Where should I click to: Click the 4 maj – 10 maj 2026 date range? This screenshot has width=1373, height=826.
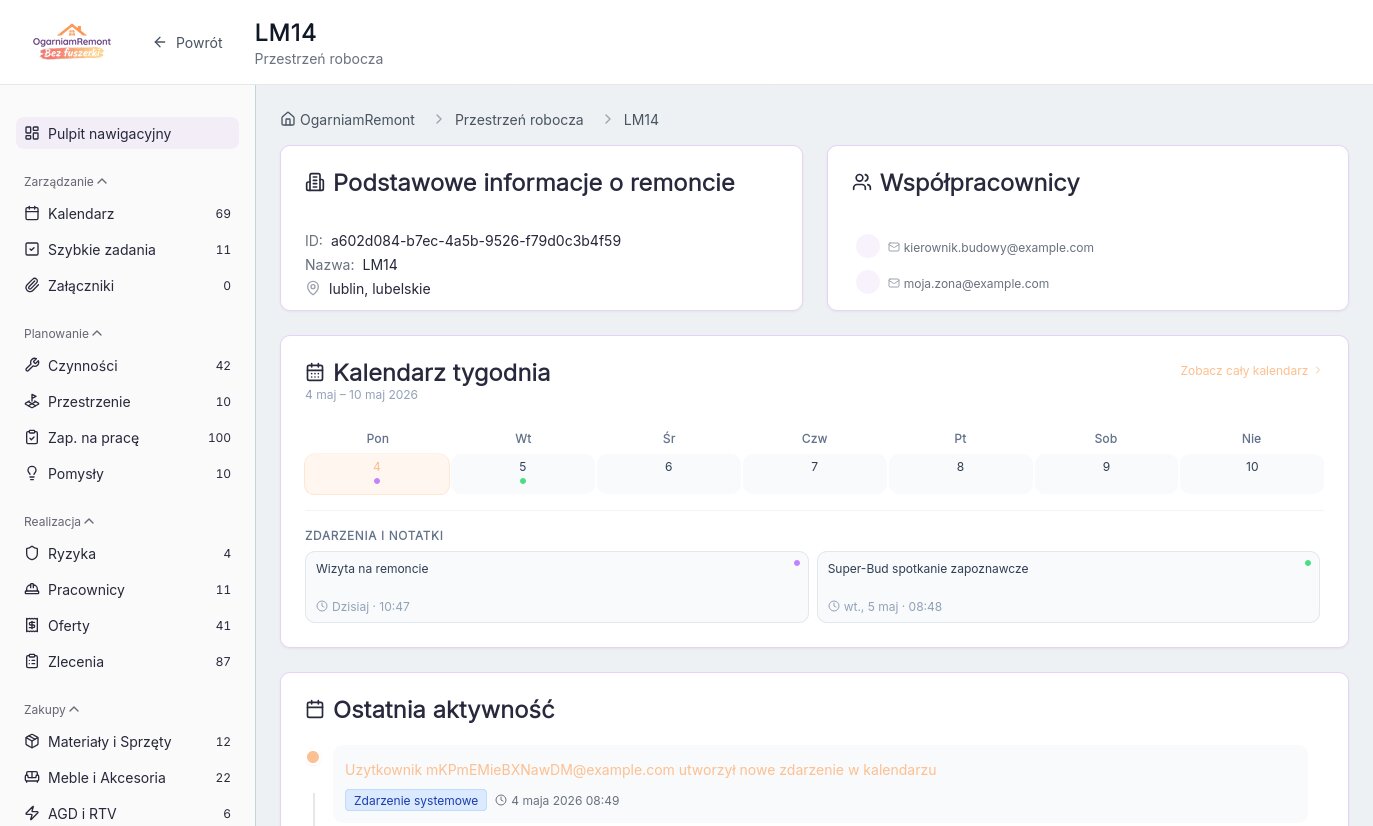pos(361,395)
